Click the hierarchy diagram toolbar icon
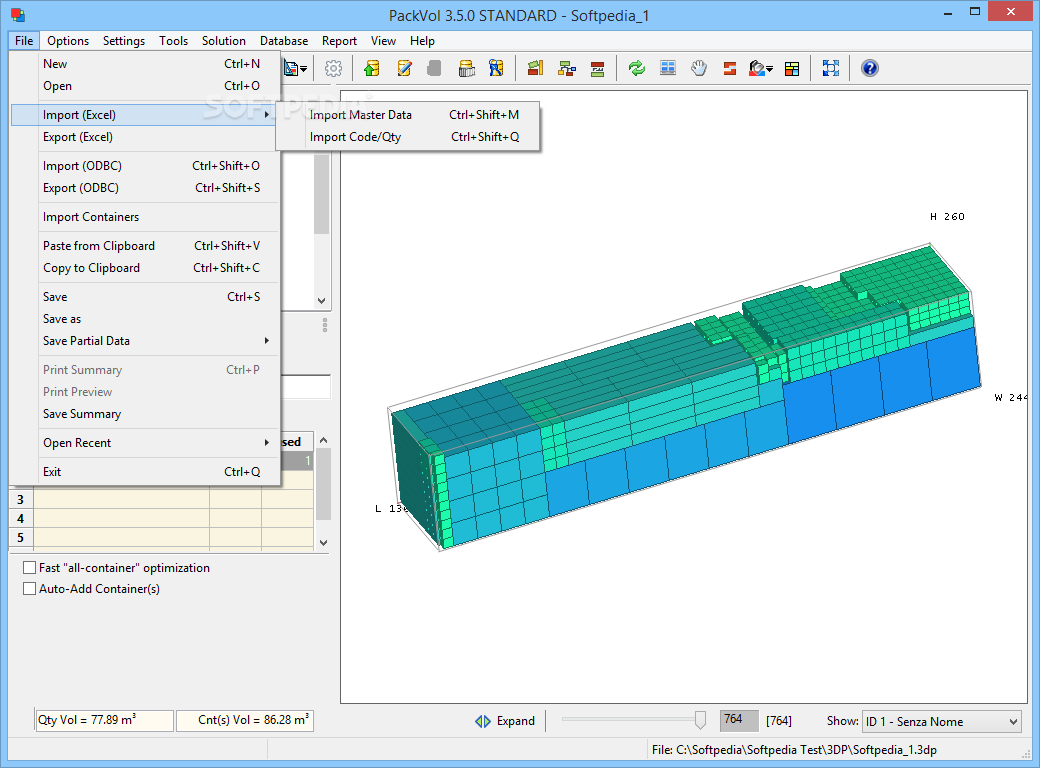This screenshot has height=768, width=1040. pyautogui.click(x=566, y=68)
